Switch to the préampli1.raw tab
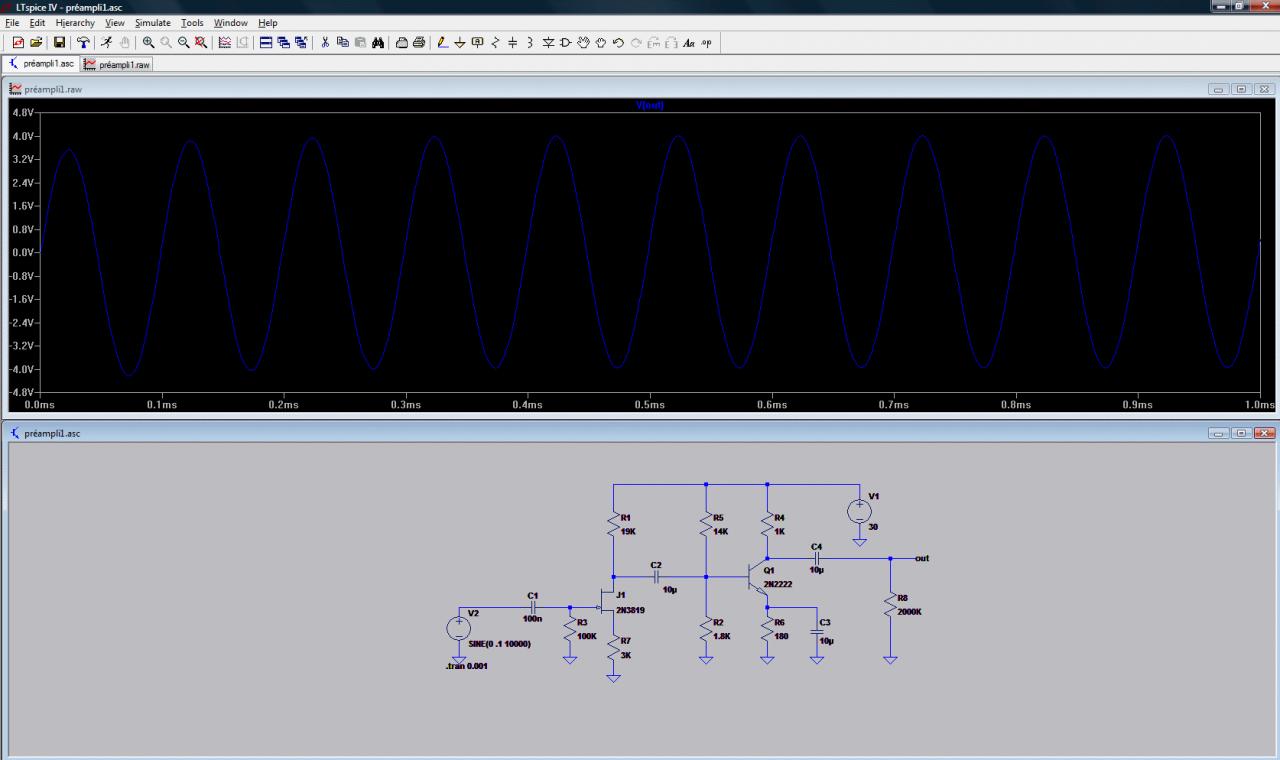Screen dimensions: 1280x760 pos(118,64)
